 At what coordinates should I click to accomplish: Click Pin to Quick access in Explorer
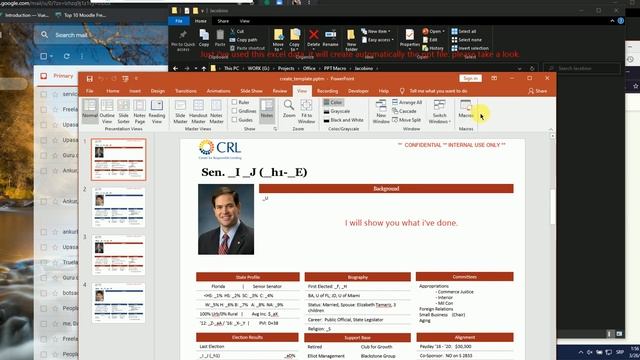[x=183, y=40]
